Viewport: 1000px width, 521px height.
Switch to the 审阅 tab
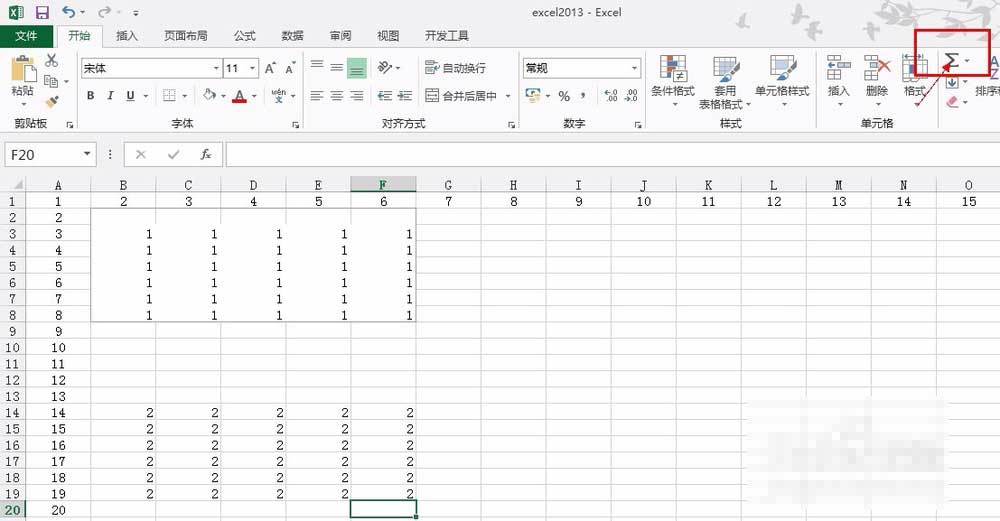click(341, 36)
